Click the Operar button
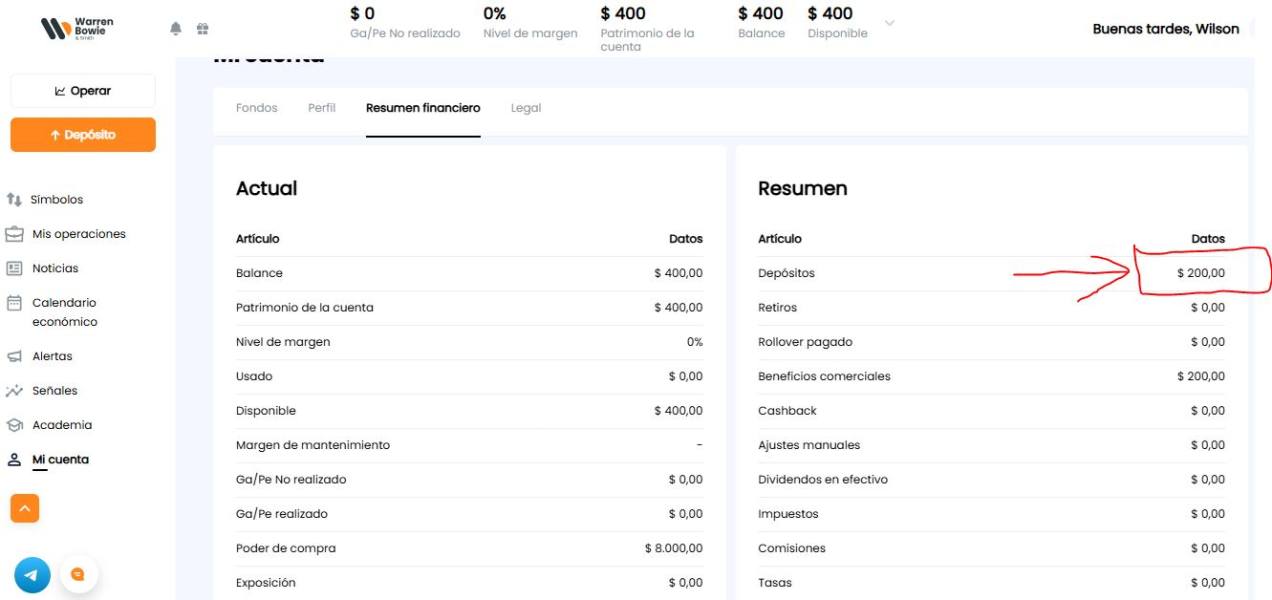The image size is (1272, 600). coord(83,91)
